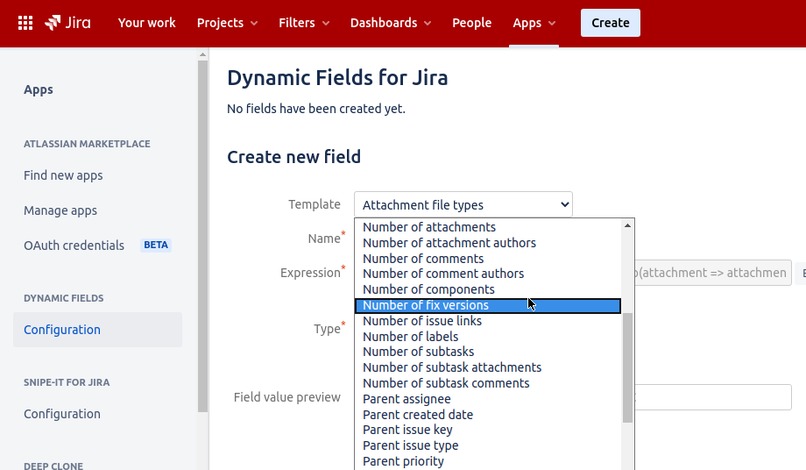Open the People page
Viewport: 806px width, 470px height.
coord(472,23)
